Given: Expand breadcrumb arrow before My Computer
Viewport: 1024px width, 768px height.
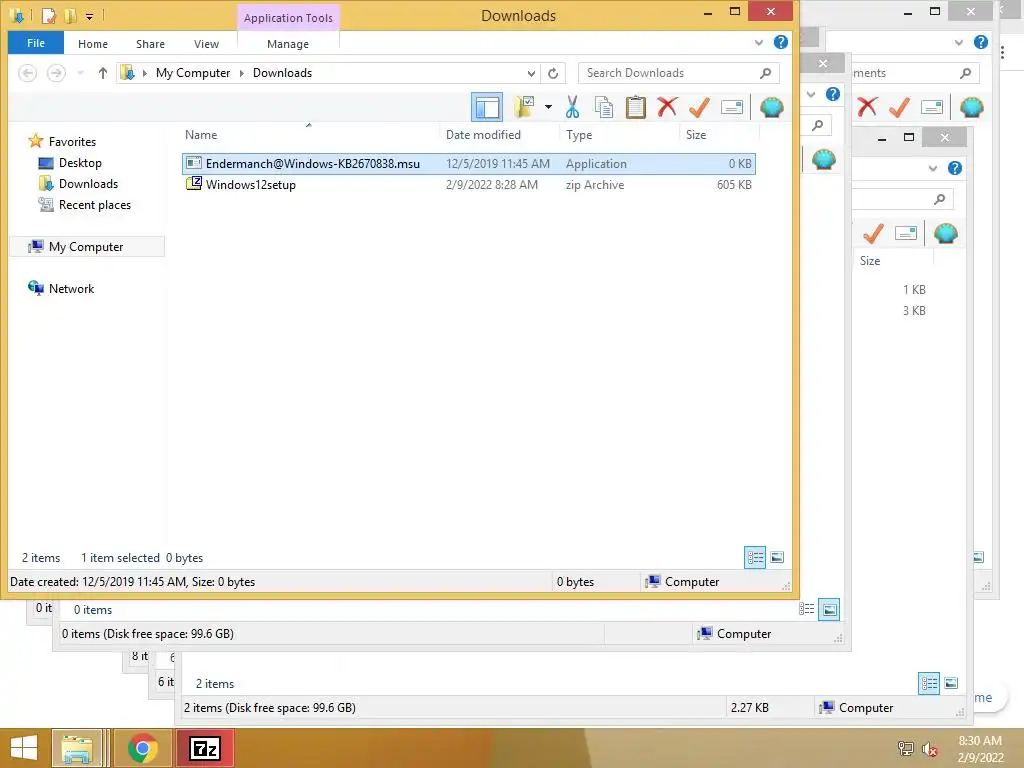Looking at the screenshot, I should tap(144, 73).
